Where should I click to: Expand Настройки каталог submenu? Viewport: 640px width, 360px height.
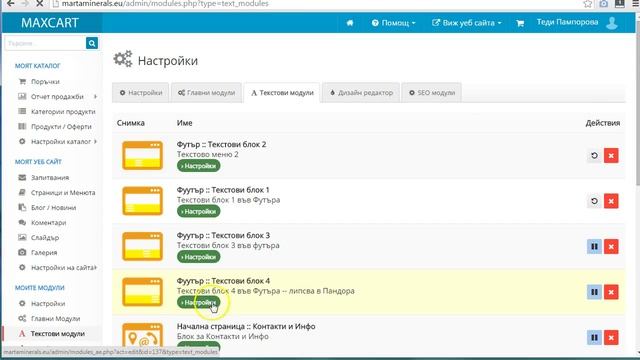coord(95,142)
